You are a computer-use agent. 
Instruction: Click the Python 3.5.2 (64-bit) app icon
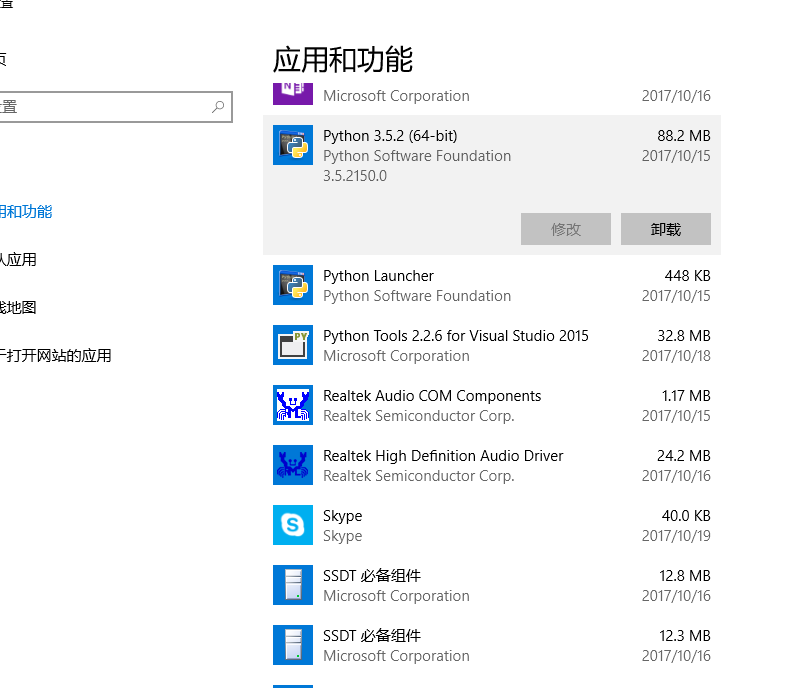click(x=293, y=145)
